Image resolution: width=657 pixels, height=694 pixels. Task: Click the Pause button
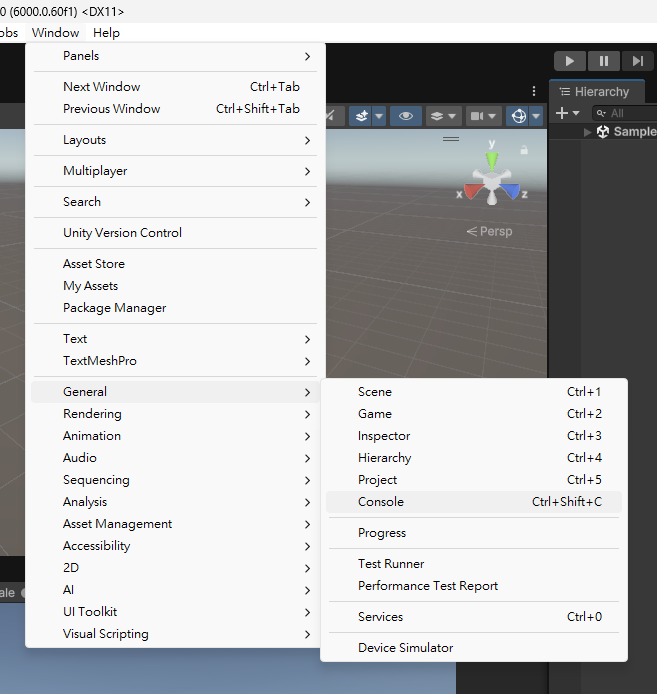[x=603, y=61]
